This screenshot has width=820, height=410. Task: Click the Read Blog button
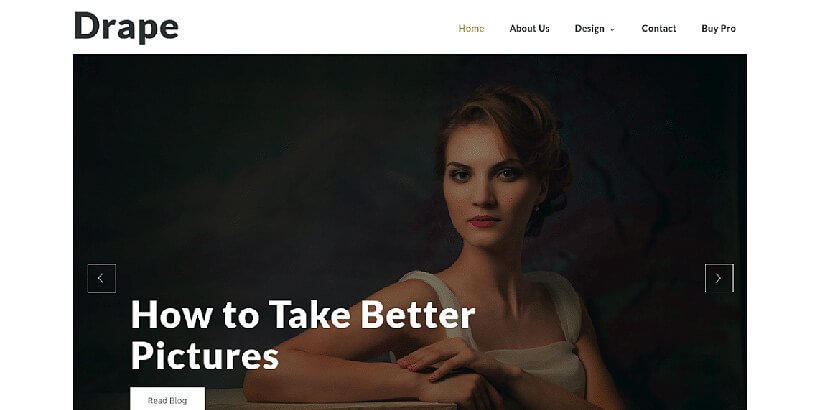pyautogui.click(x=167, y=399)
